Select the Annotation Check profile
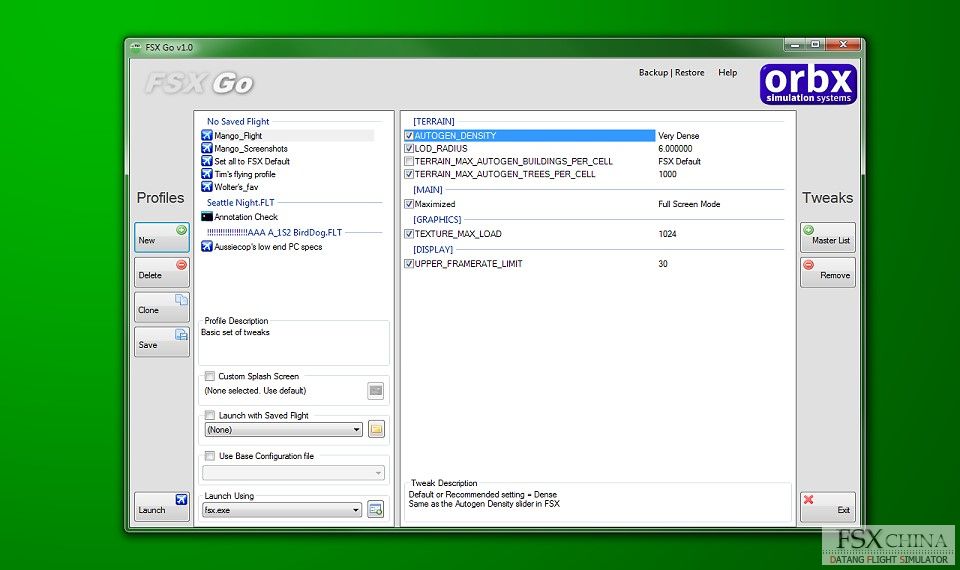 tap(246, 217)
